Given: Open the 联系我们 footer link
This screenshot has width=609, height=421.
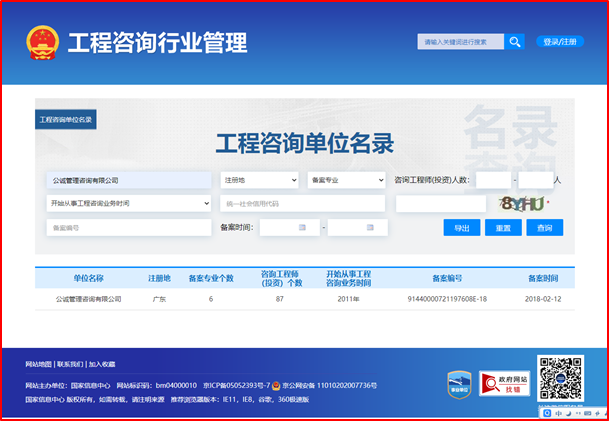Looking at the screenshot, I should (x=70, y=364).
